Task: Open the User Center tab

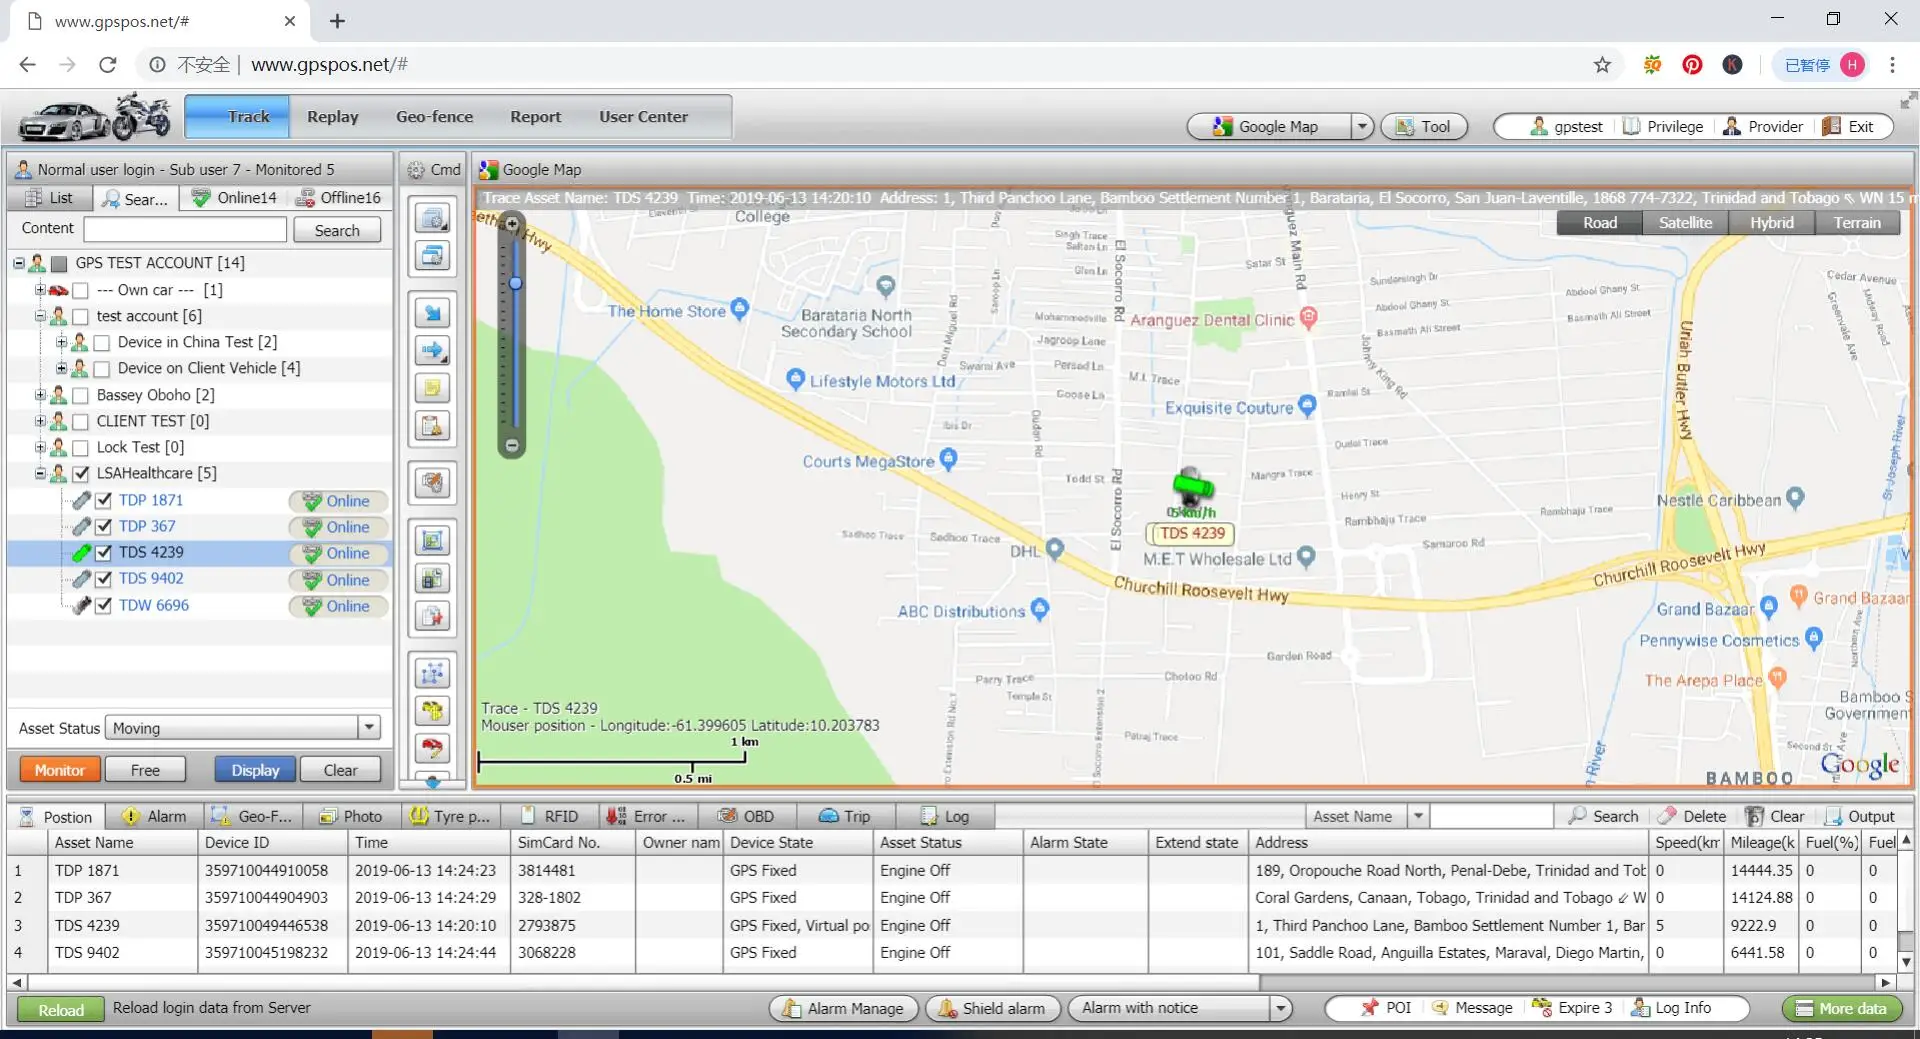Action: coord(643,117)
